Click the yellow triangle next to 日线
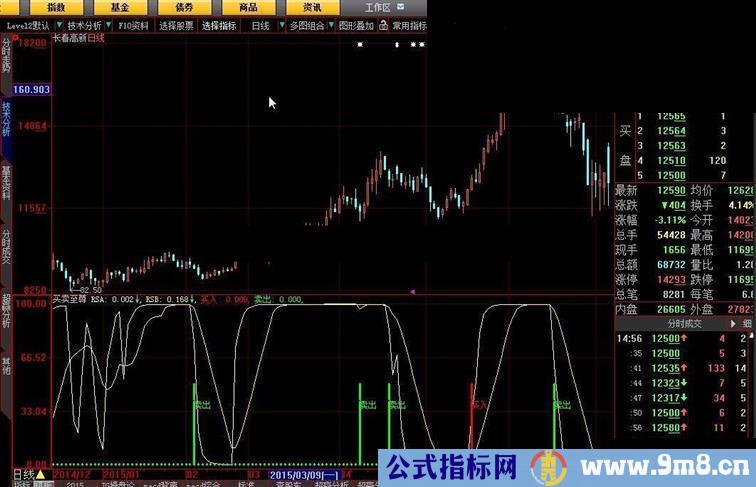Viewport: 756px width, 487px height. point(40,474)
